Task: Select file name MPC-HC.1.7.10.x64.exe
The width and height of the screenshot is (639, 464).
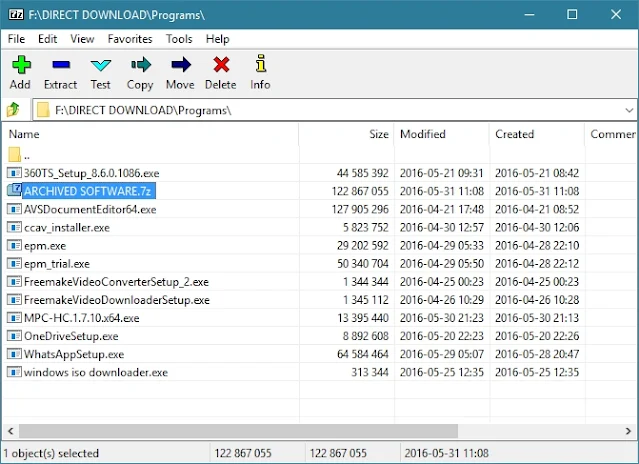Action: [x=82, y=318]
